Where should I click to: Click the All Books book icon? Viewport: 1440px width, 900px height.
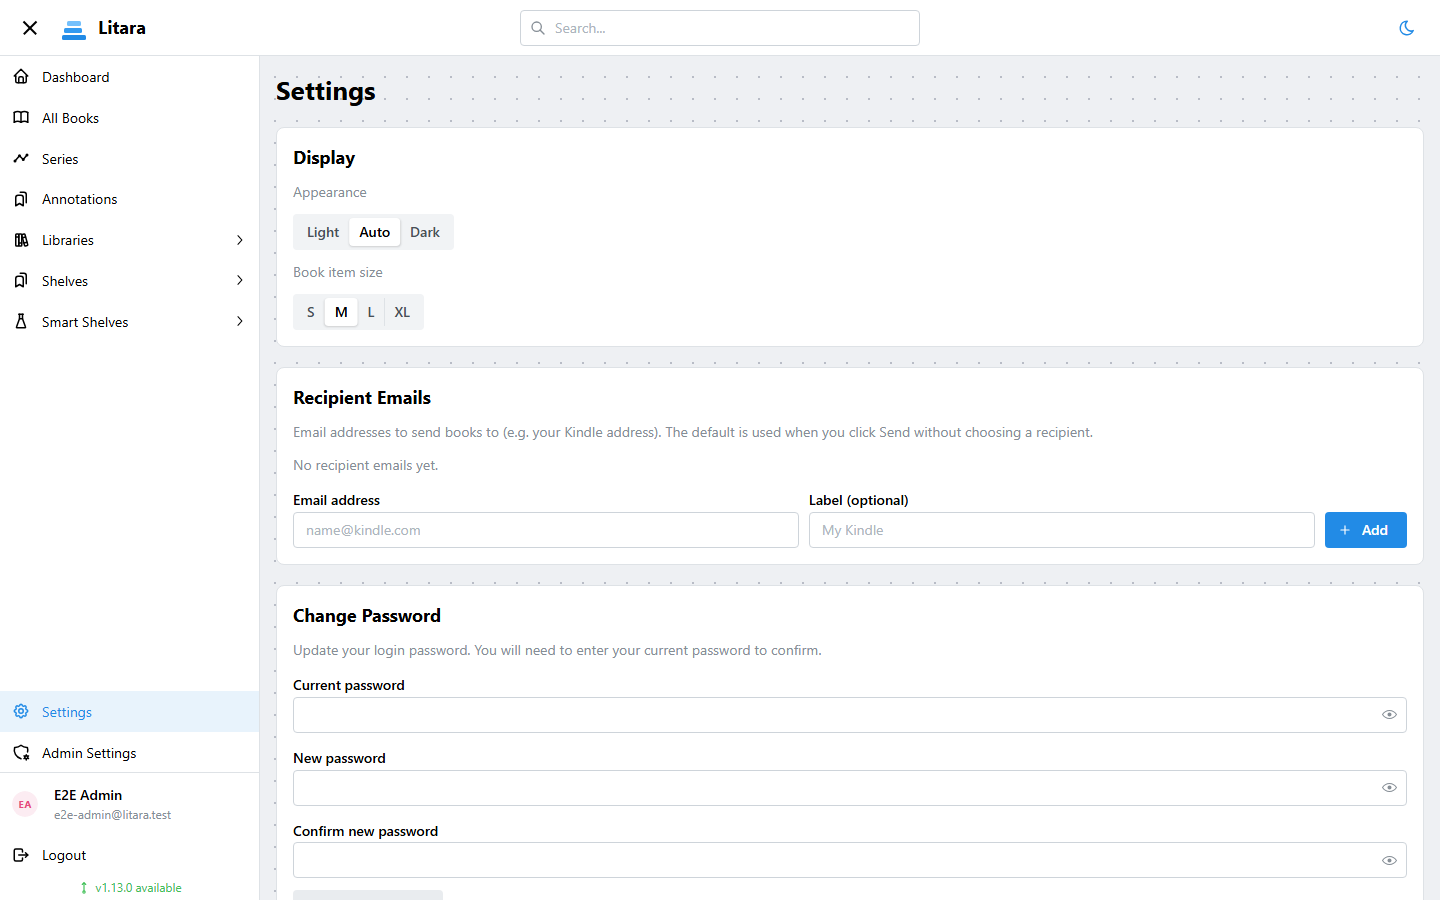(x=21, y=117)
